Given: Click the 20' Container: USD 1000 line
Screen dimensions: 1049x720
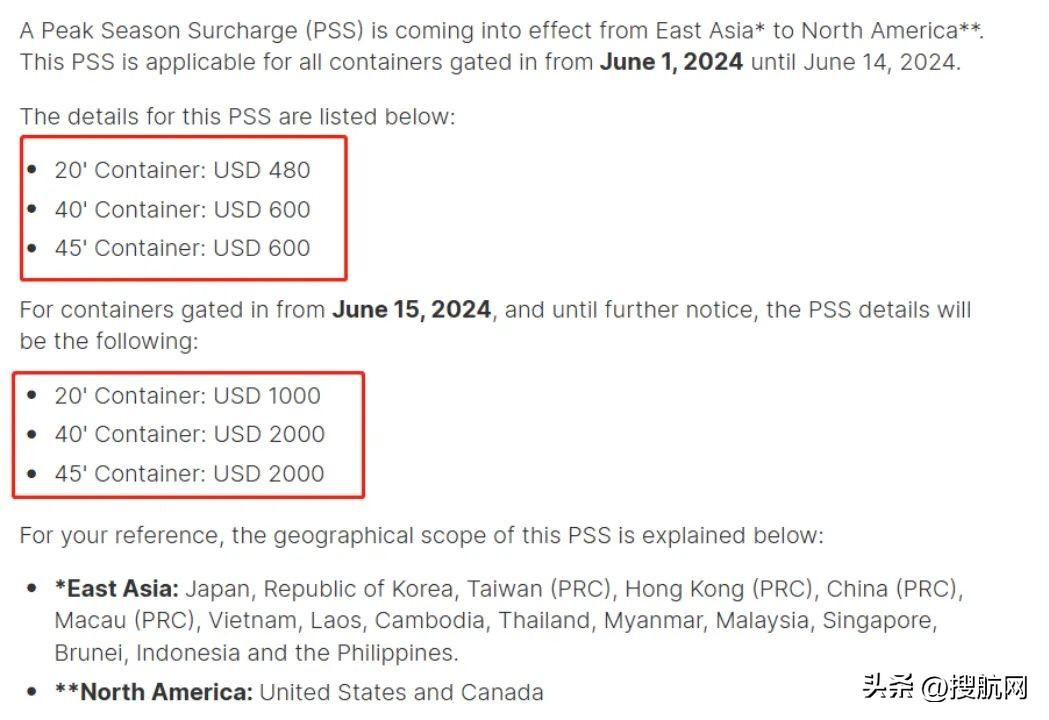Looking at the screenshot, I should [x=187, y=395].
